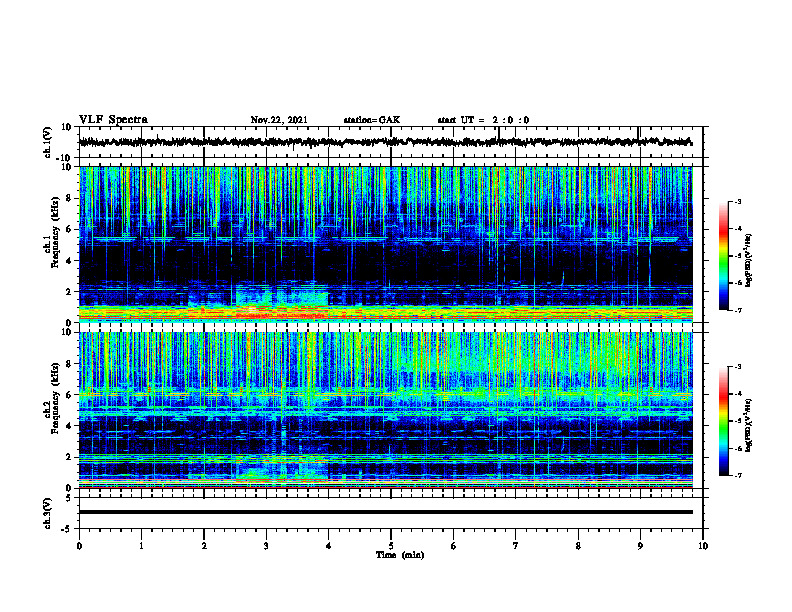792x612 pixels.
Task: Click the "8" tick on the time axis
Action: click(x=578, y=546)
